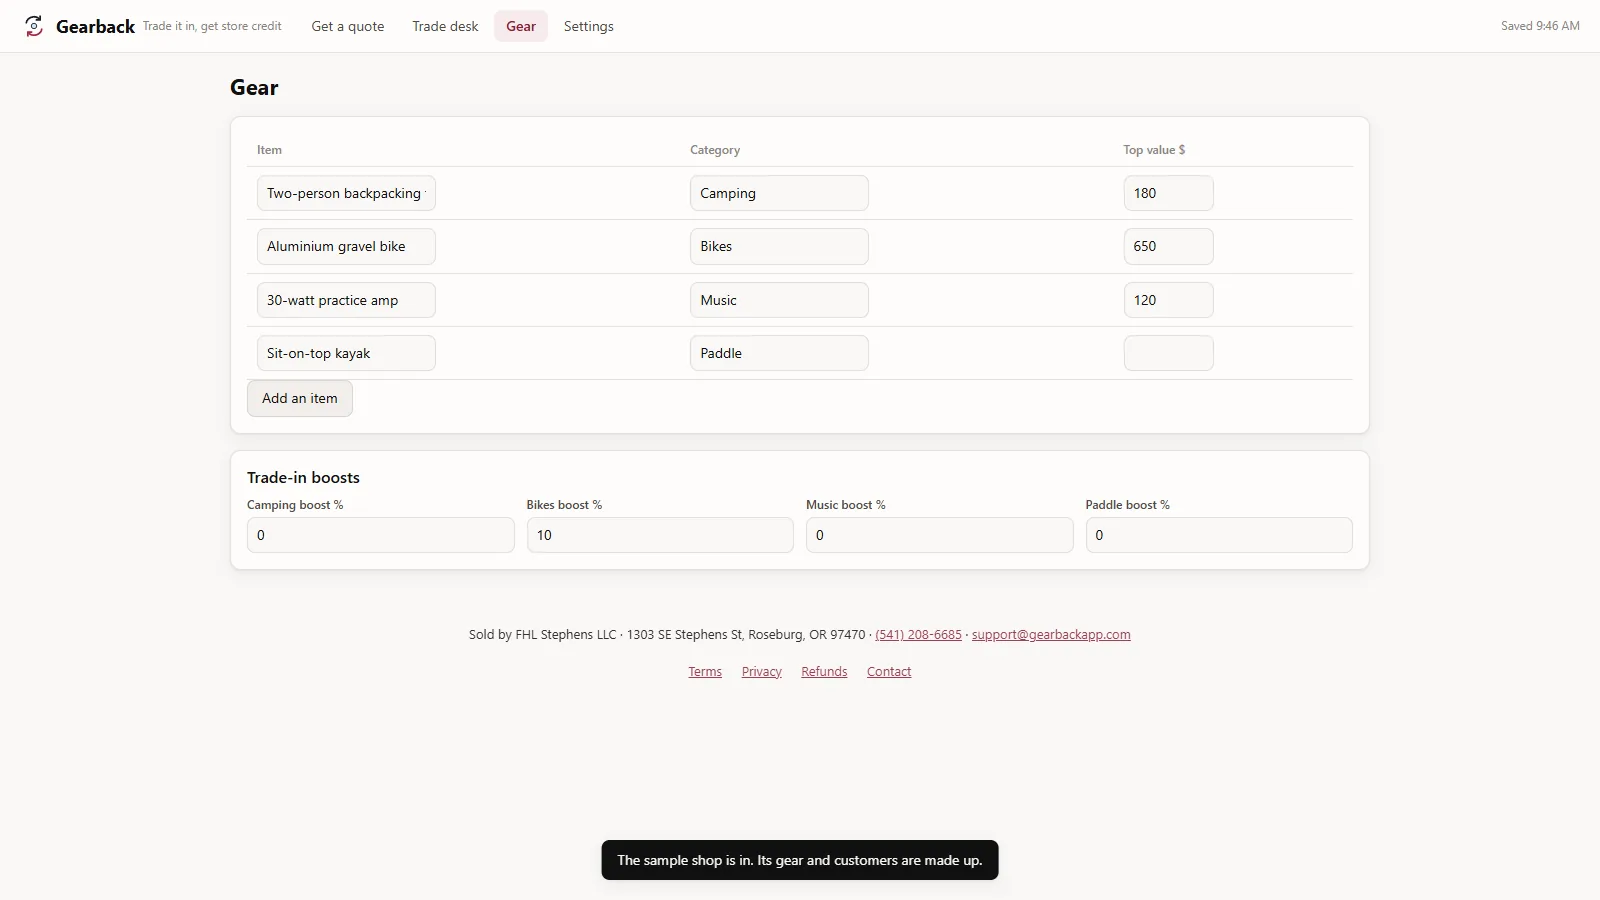Image resolution: width=1600 pixels, height=900 pixels.
Task: Select the Gear tab
Action: pos(521,26)
